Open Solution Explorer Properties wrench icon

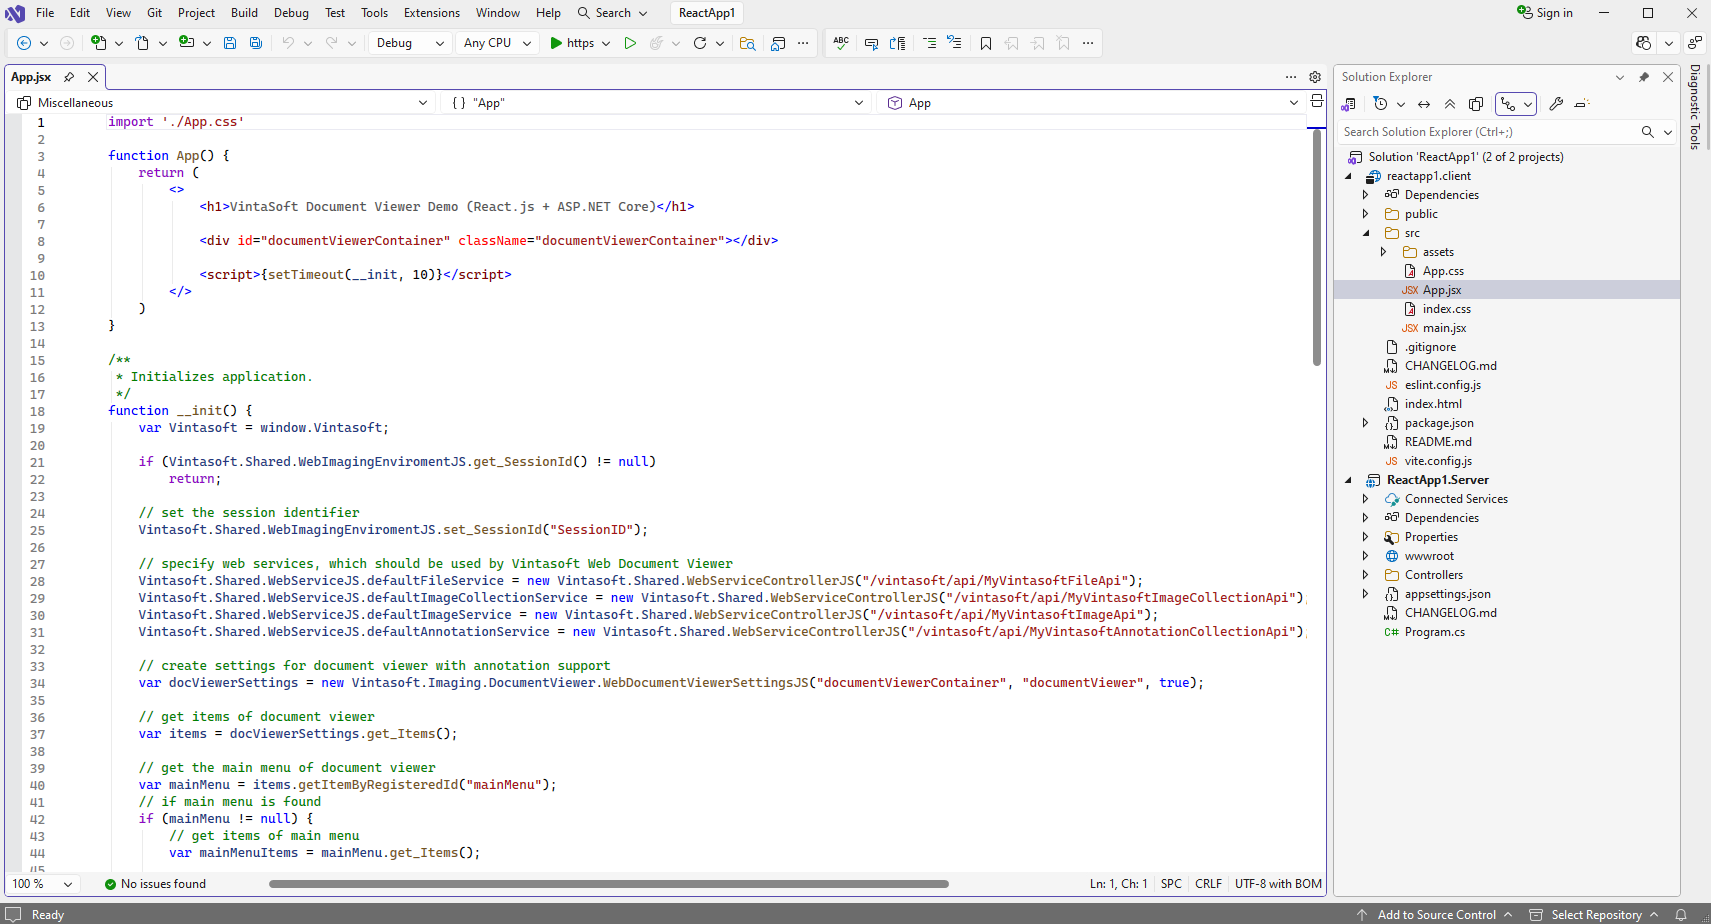pos(1556,104)
